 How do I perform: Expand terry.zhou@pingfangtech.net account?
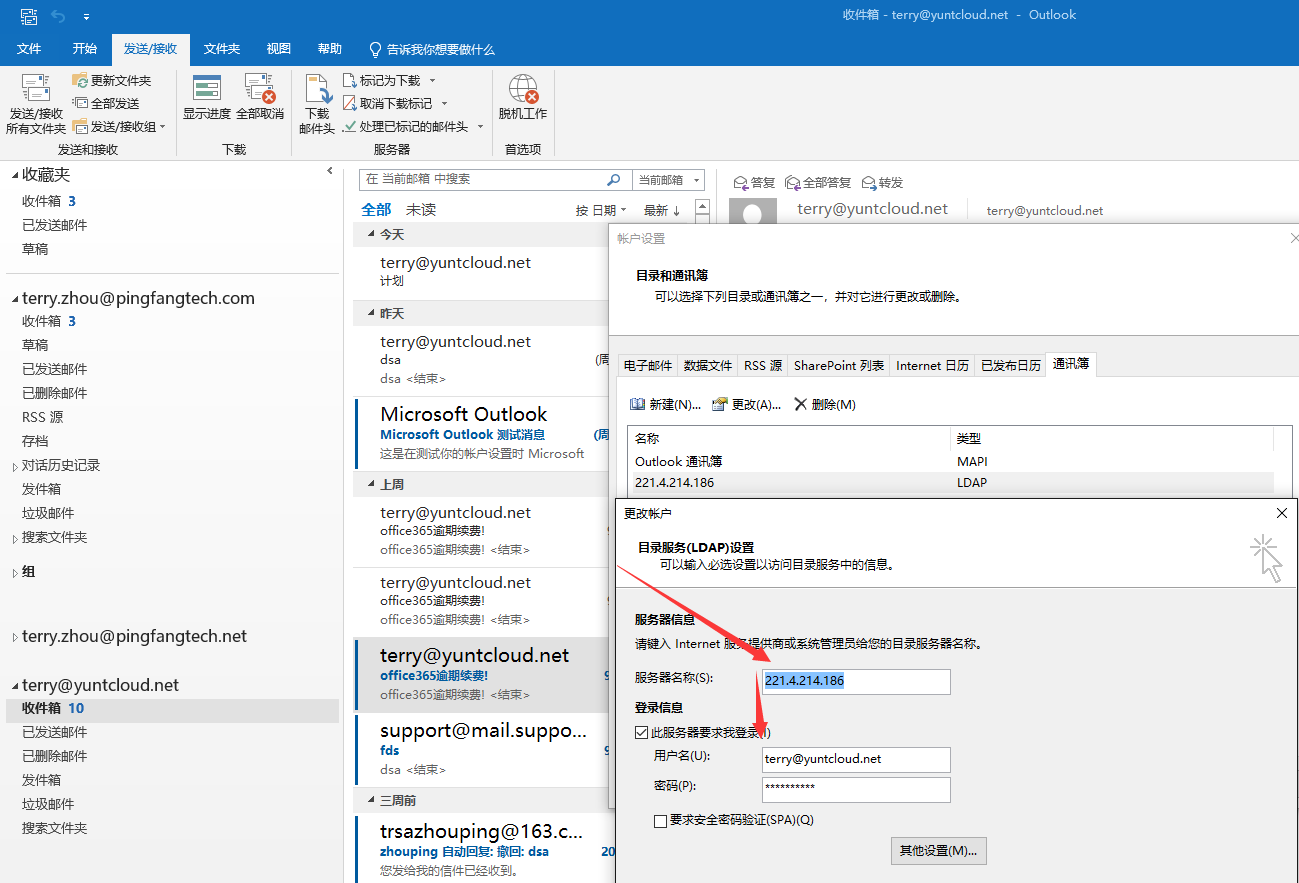pyautogui.click(x=15, y=637)
